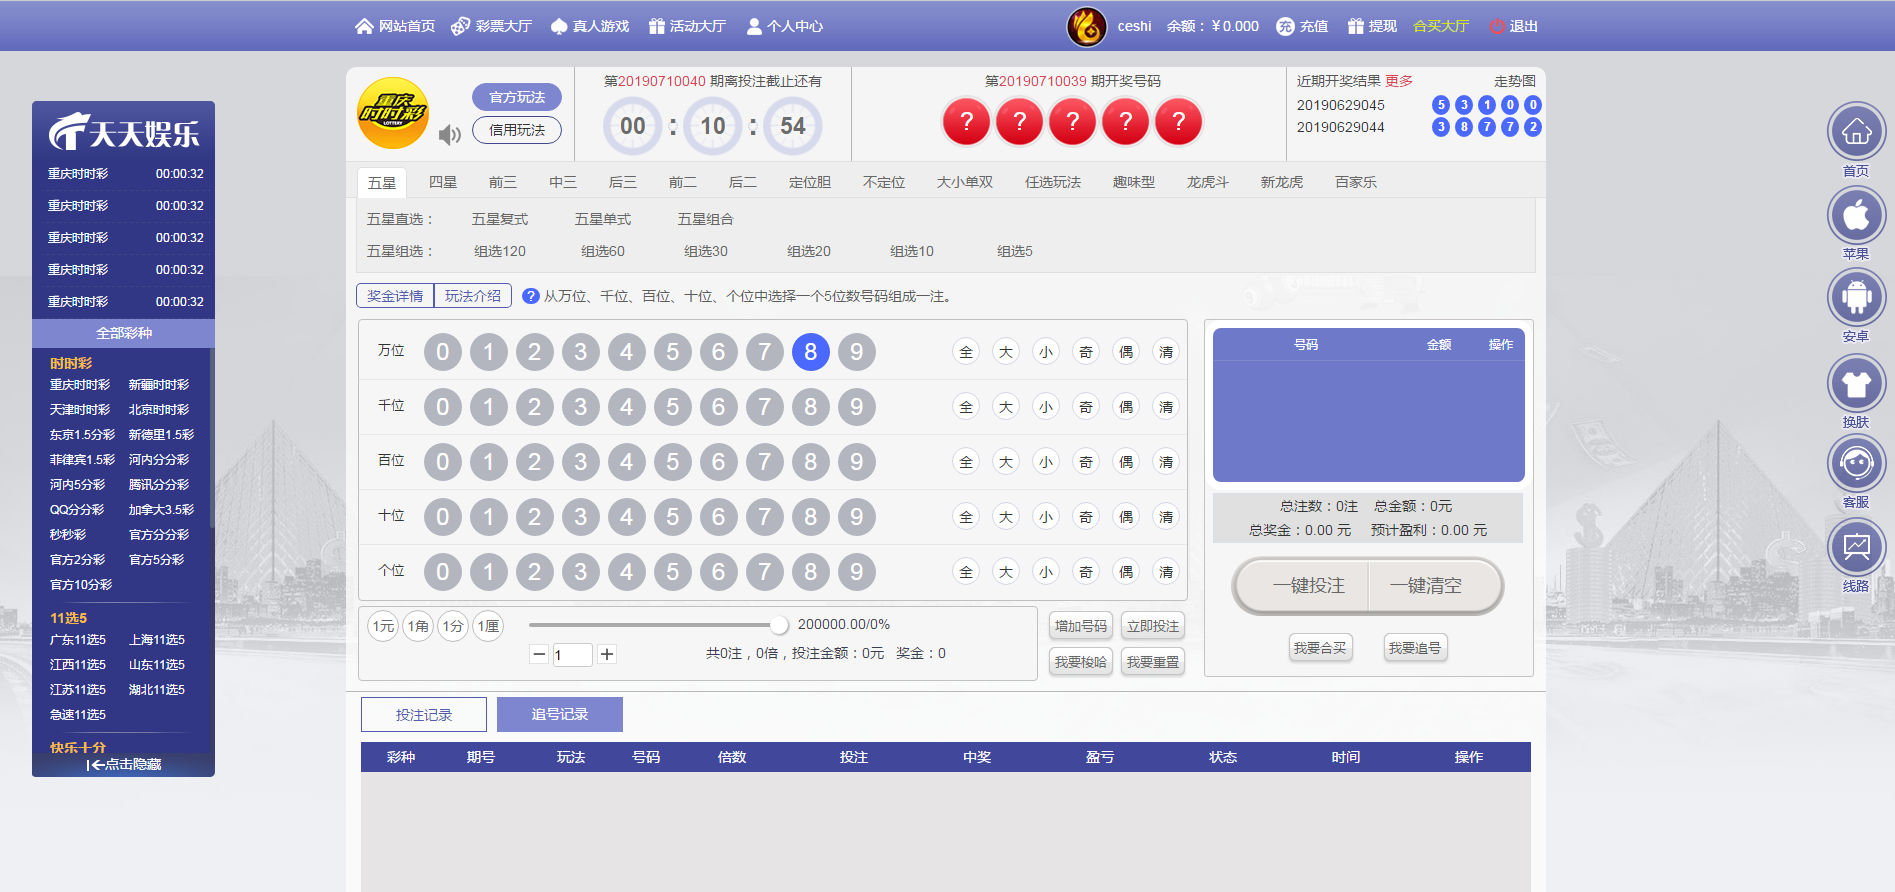Open the 安卓 Android download icon
Image resolution: width=1895 pixels, height=892 pixels.
tap(1856, 298)
